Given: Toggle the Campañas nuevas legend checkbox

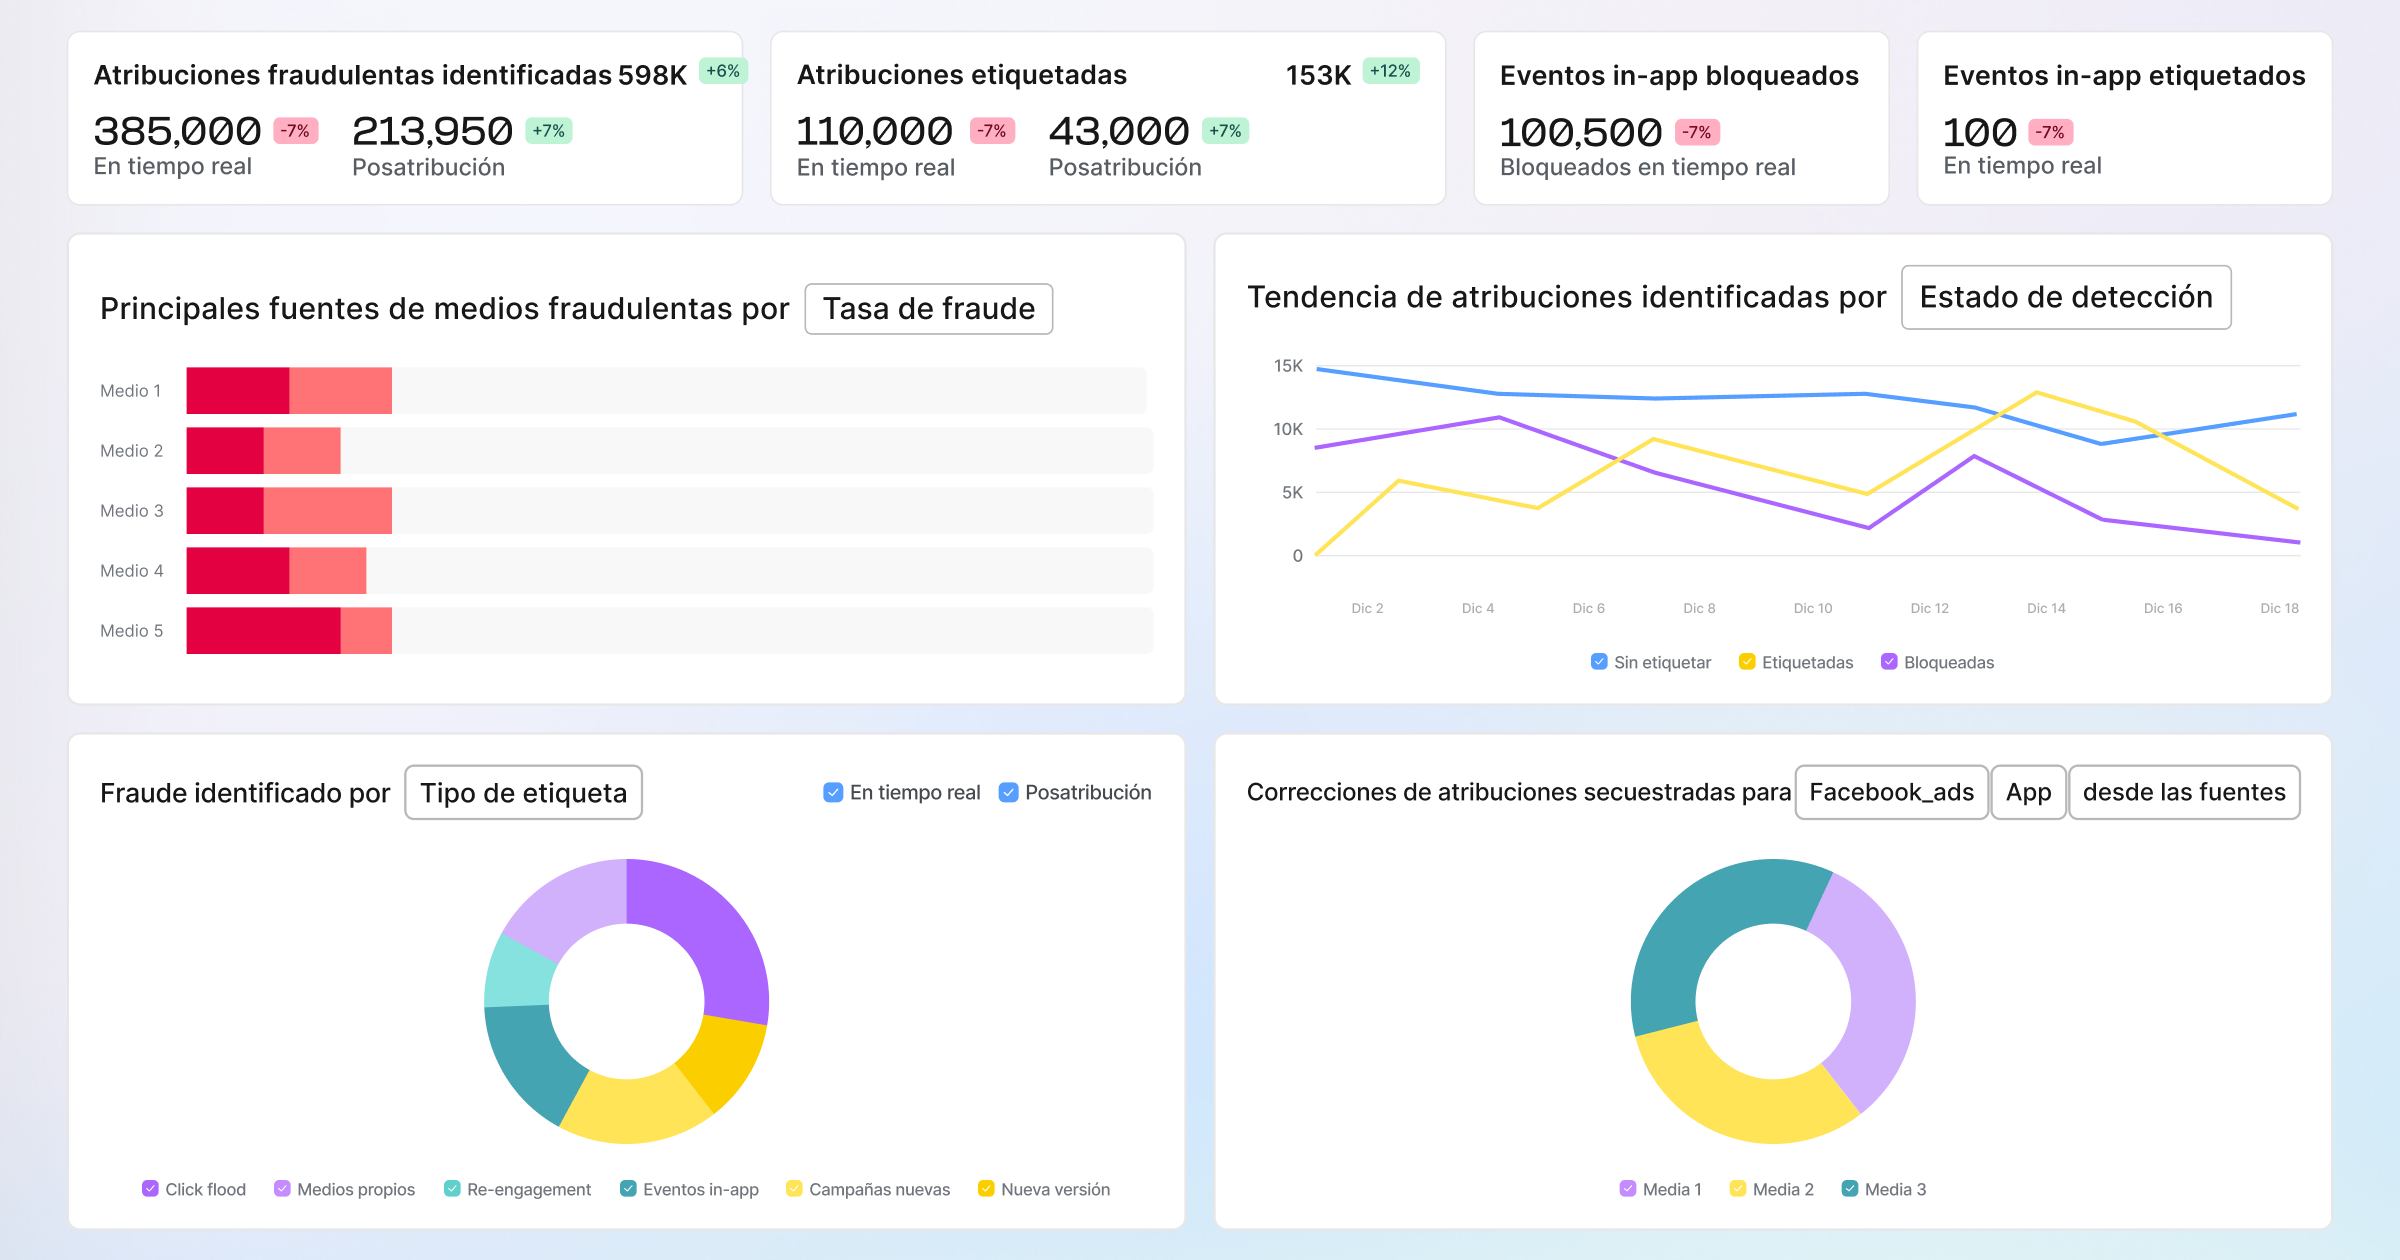Looking at the screenshot, I should click(794, 1188).
